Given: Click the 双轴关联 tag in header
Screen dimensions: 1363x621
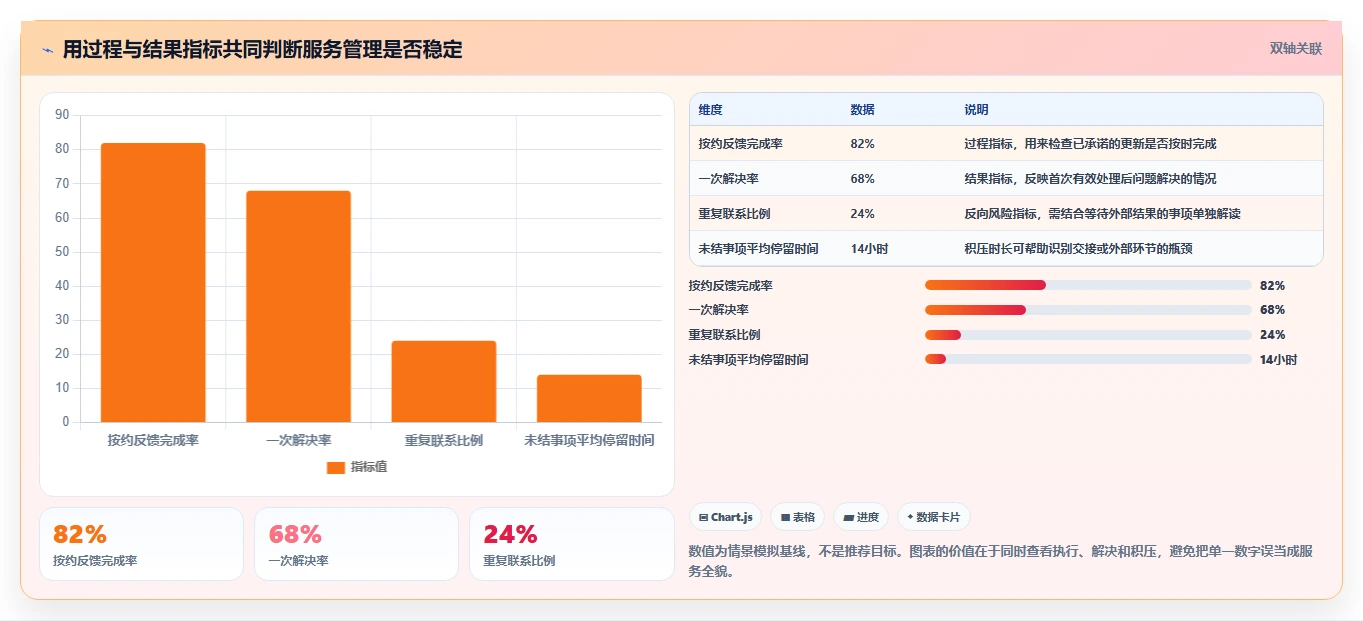Looking at the screenshot, I should click(x=1296, y=49).
